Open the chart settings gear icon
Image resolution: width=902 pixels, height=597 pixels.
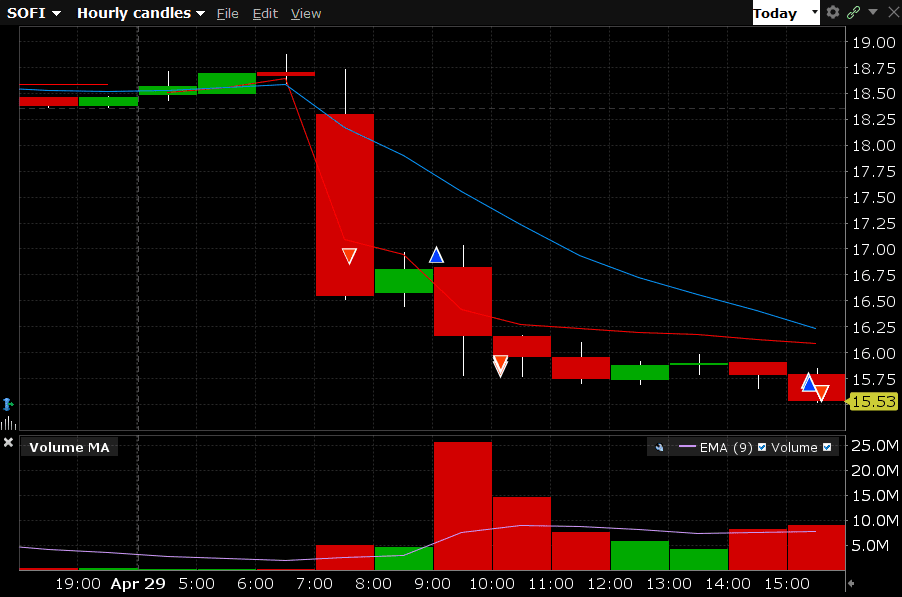coord(832,12)
